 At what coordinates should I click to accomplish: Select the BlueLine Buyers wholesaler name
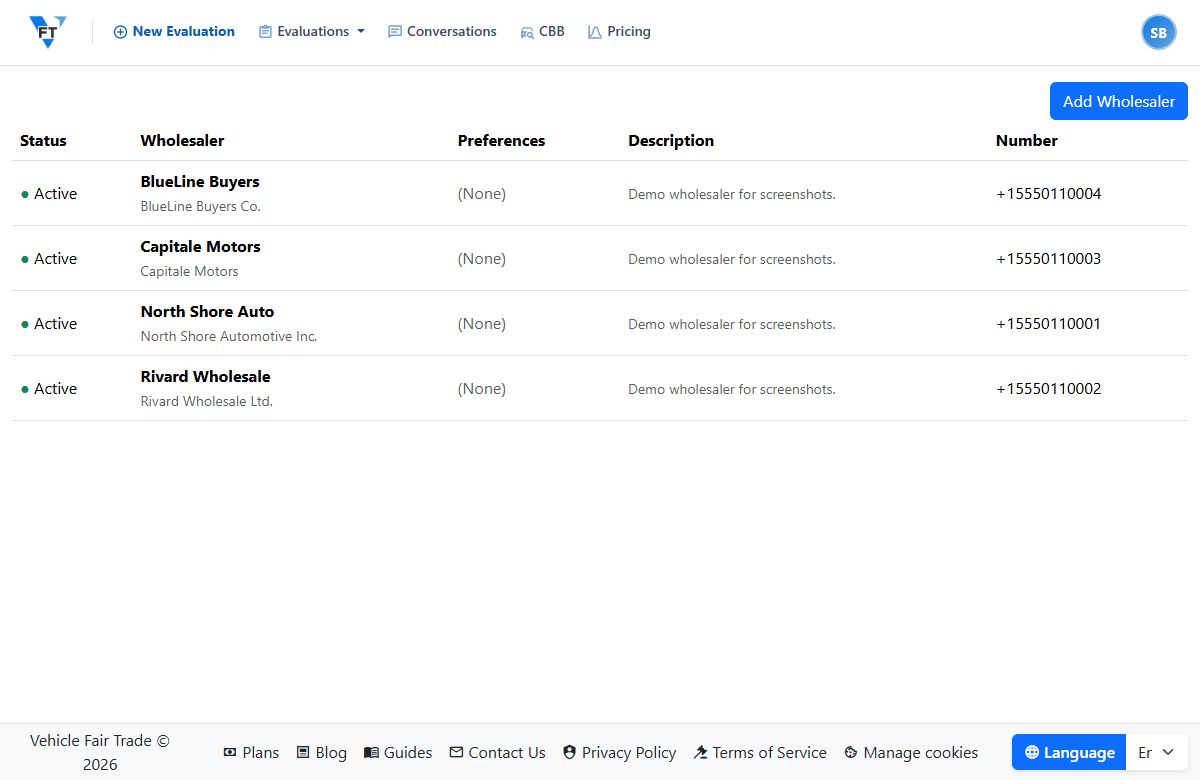click(x=200, y=182)
